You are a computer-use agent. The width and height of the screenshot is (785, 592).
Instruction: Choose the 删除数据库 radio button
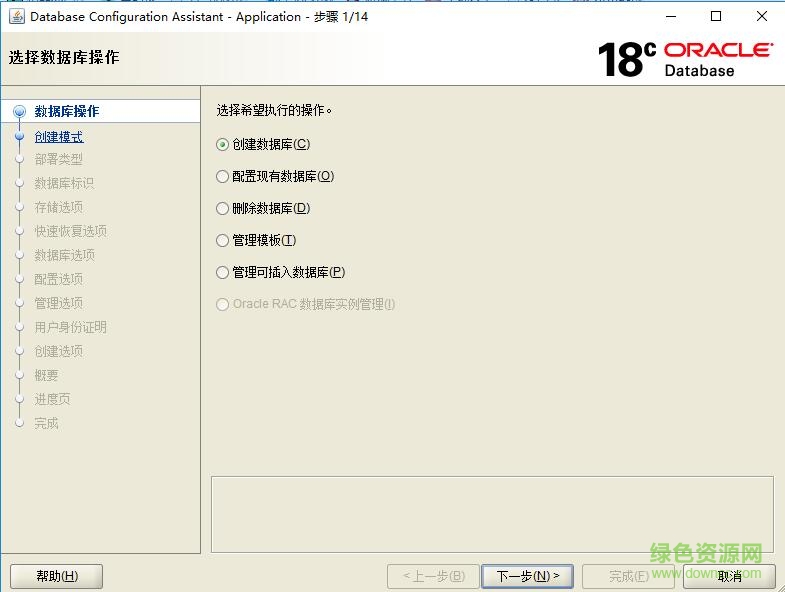[223, 208]
